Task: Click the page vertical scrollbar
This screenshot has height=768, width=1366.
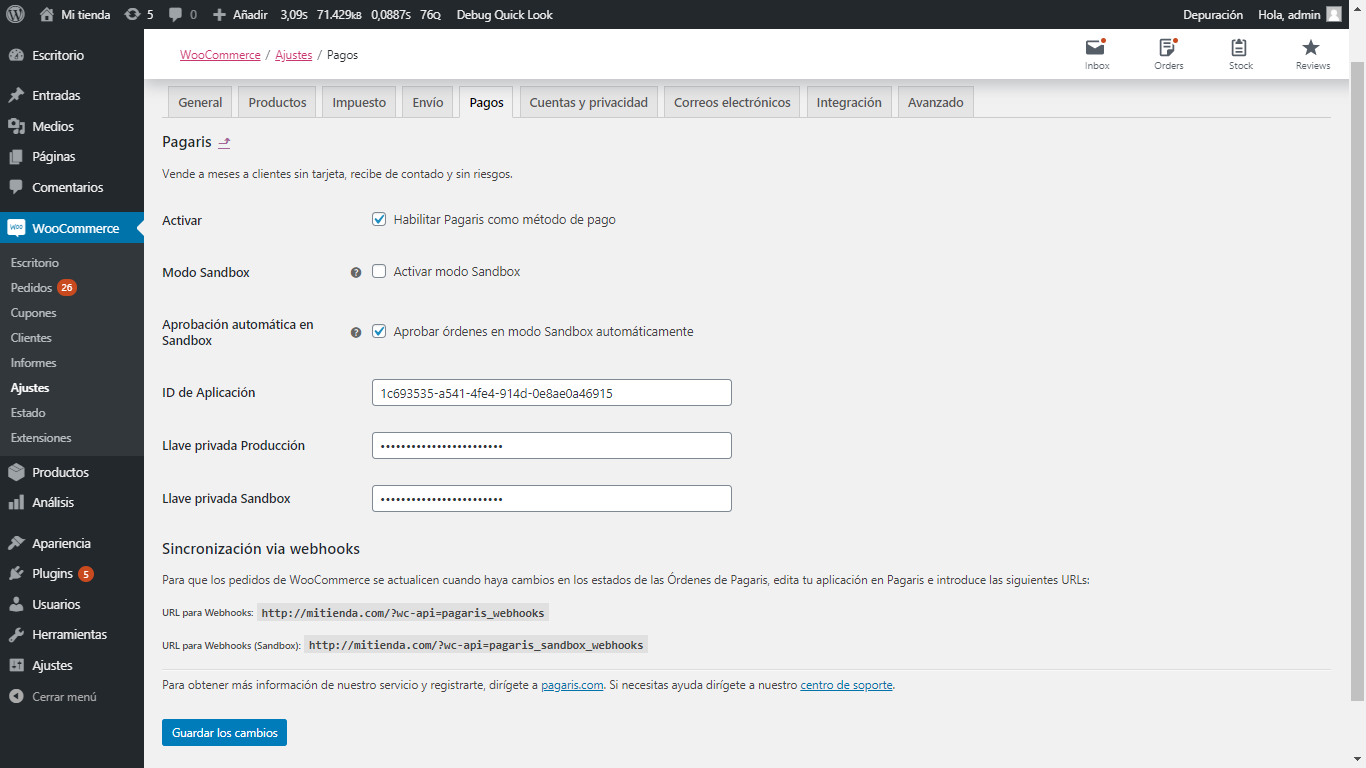Action: [1358, 380]
